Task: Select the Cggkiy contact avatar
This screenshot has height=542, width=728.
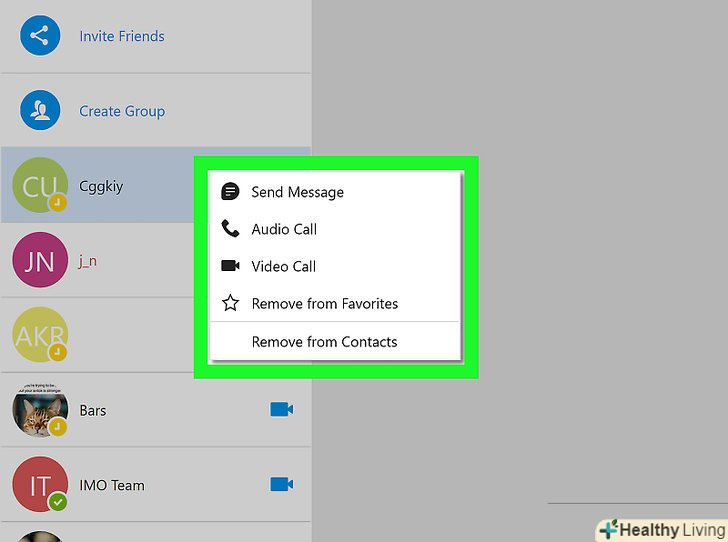Action: click(40, 185)
